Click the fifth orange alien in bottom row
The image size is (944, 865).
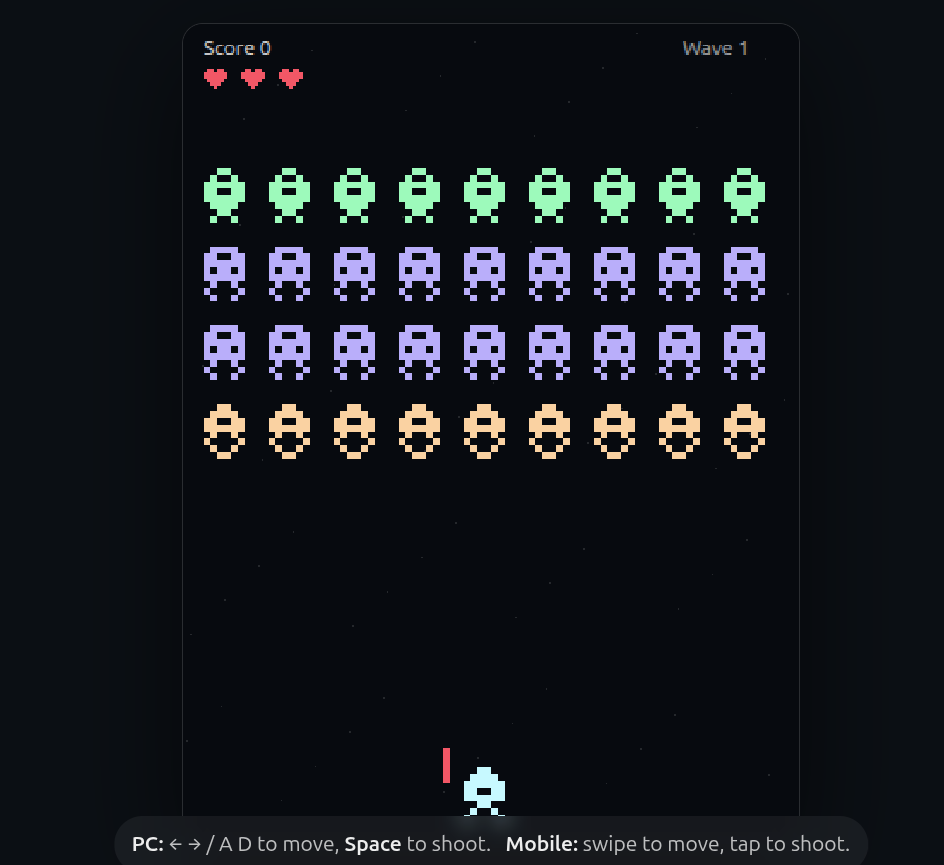click(x=484, y=432)
